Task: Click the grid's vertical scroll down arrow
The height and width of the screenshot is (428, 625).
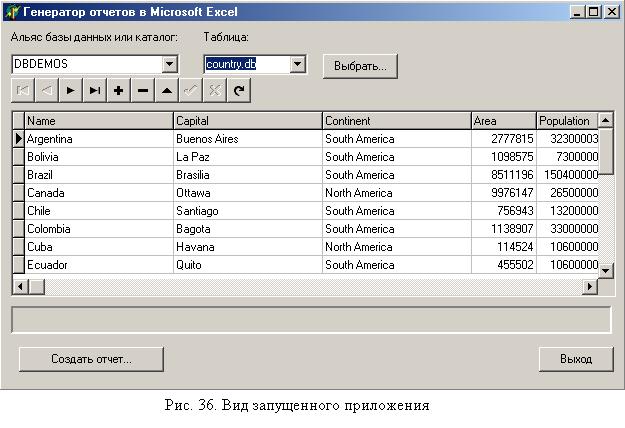Action: pyautogui.click(x=605, y=271)
